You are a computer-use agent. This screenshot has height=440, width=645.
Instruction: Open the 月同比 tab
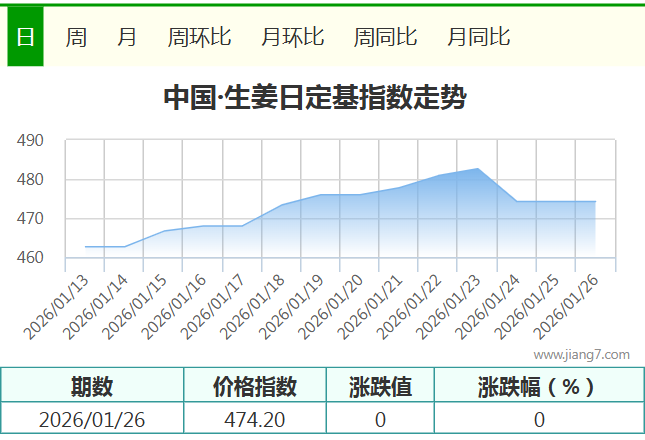pos(478,37)
